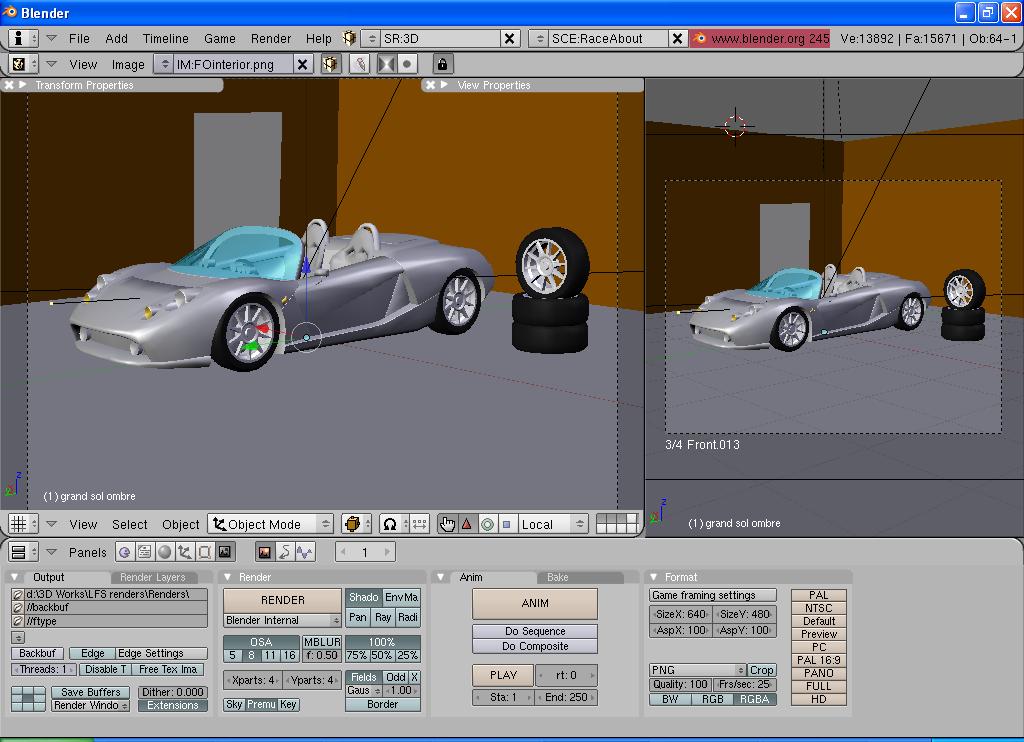The height and width of the screenshot is (742, 1024).
Task: Open the Shading context buttons
Action: tap(165, 552)
